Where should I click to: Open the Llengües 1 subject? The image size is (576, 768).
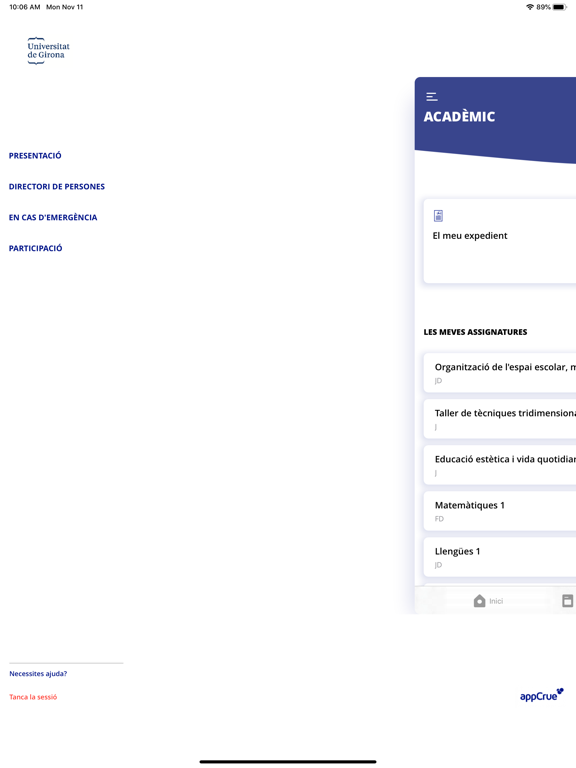500,557
